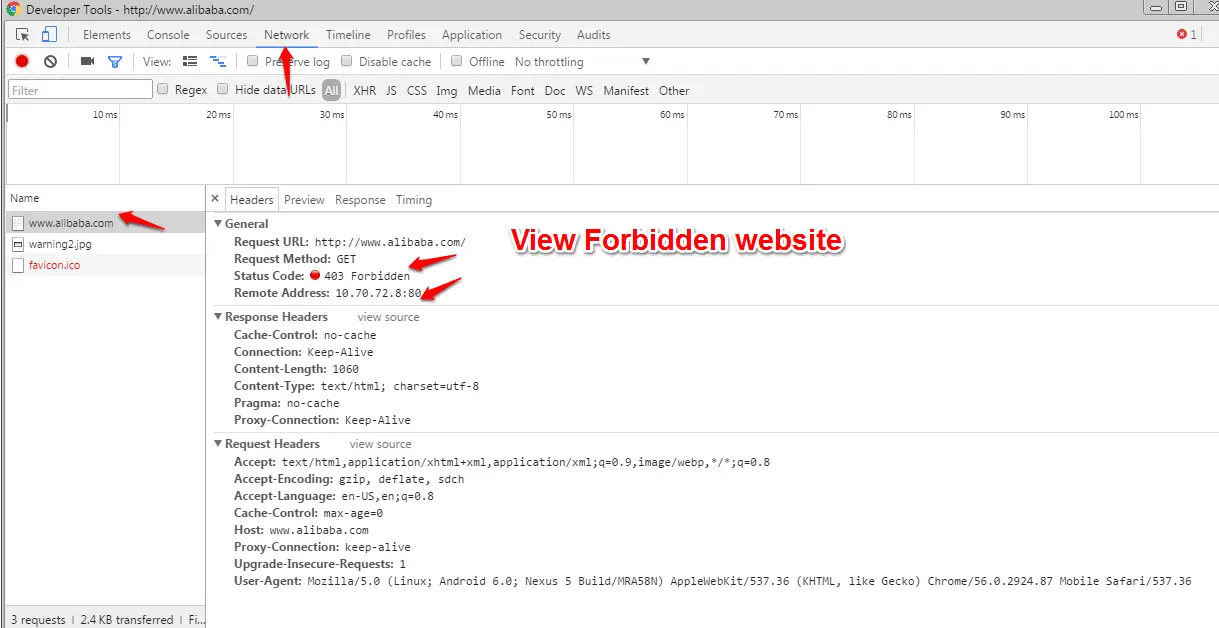1219x628 pixels.
Task: Filter requests by Img
Action: point(447,90)
